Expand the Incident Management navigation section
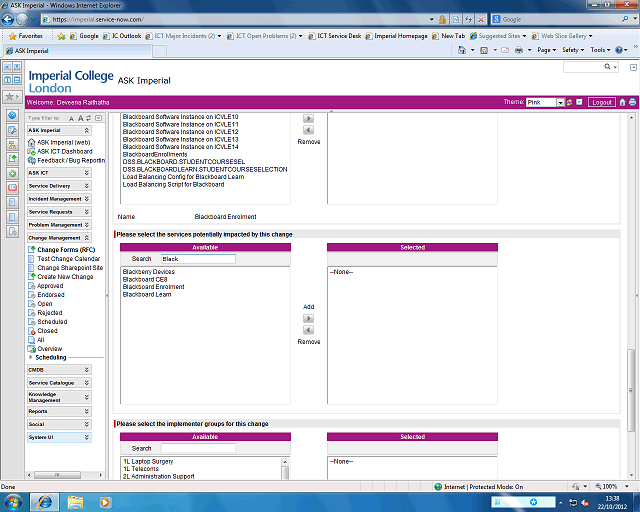 tap(87, 199)
